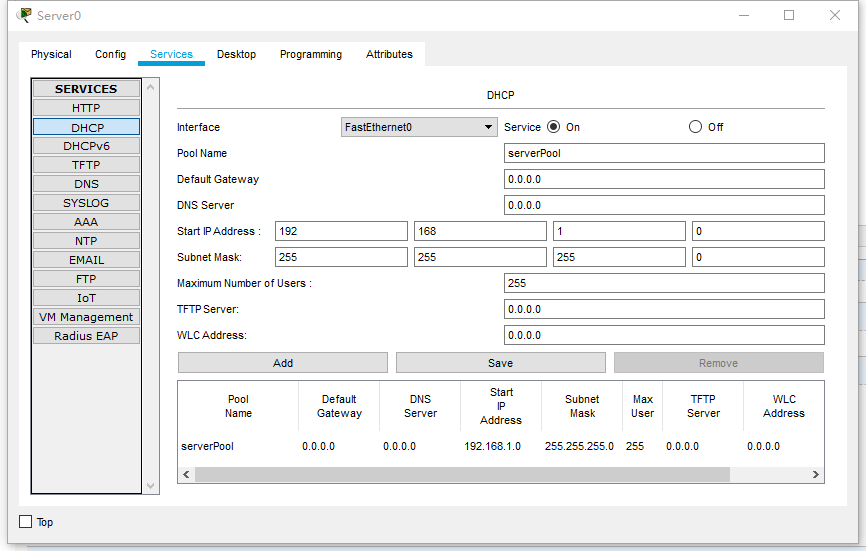Click the Default Gateway input field
Image resolution: width=866 pixels, height=551 pixels.
coord(664,180)
